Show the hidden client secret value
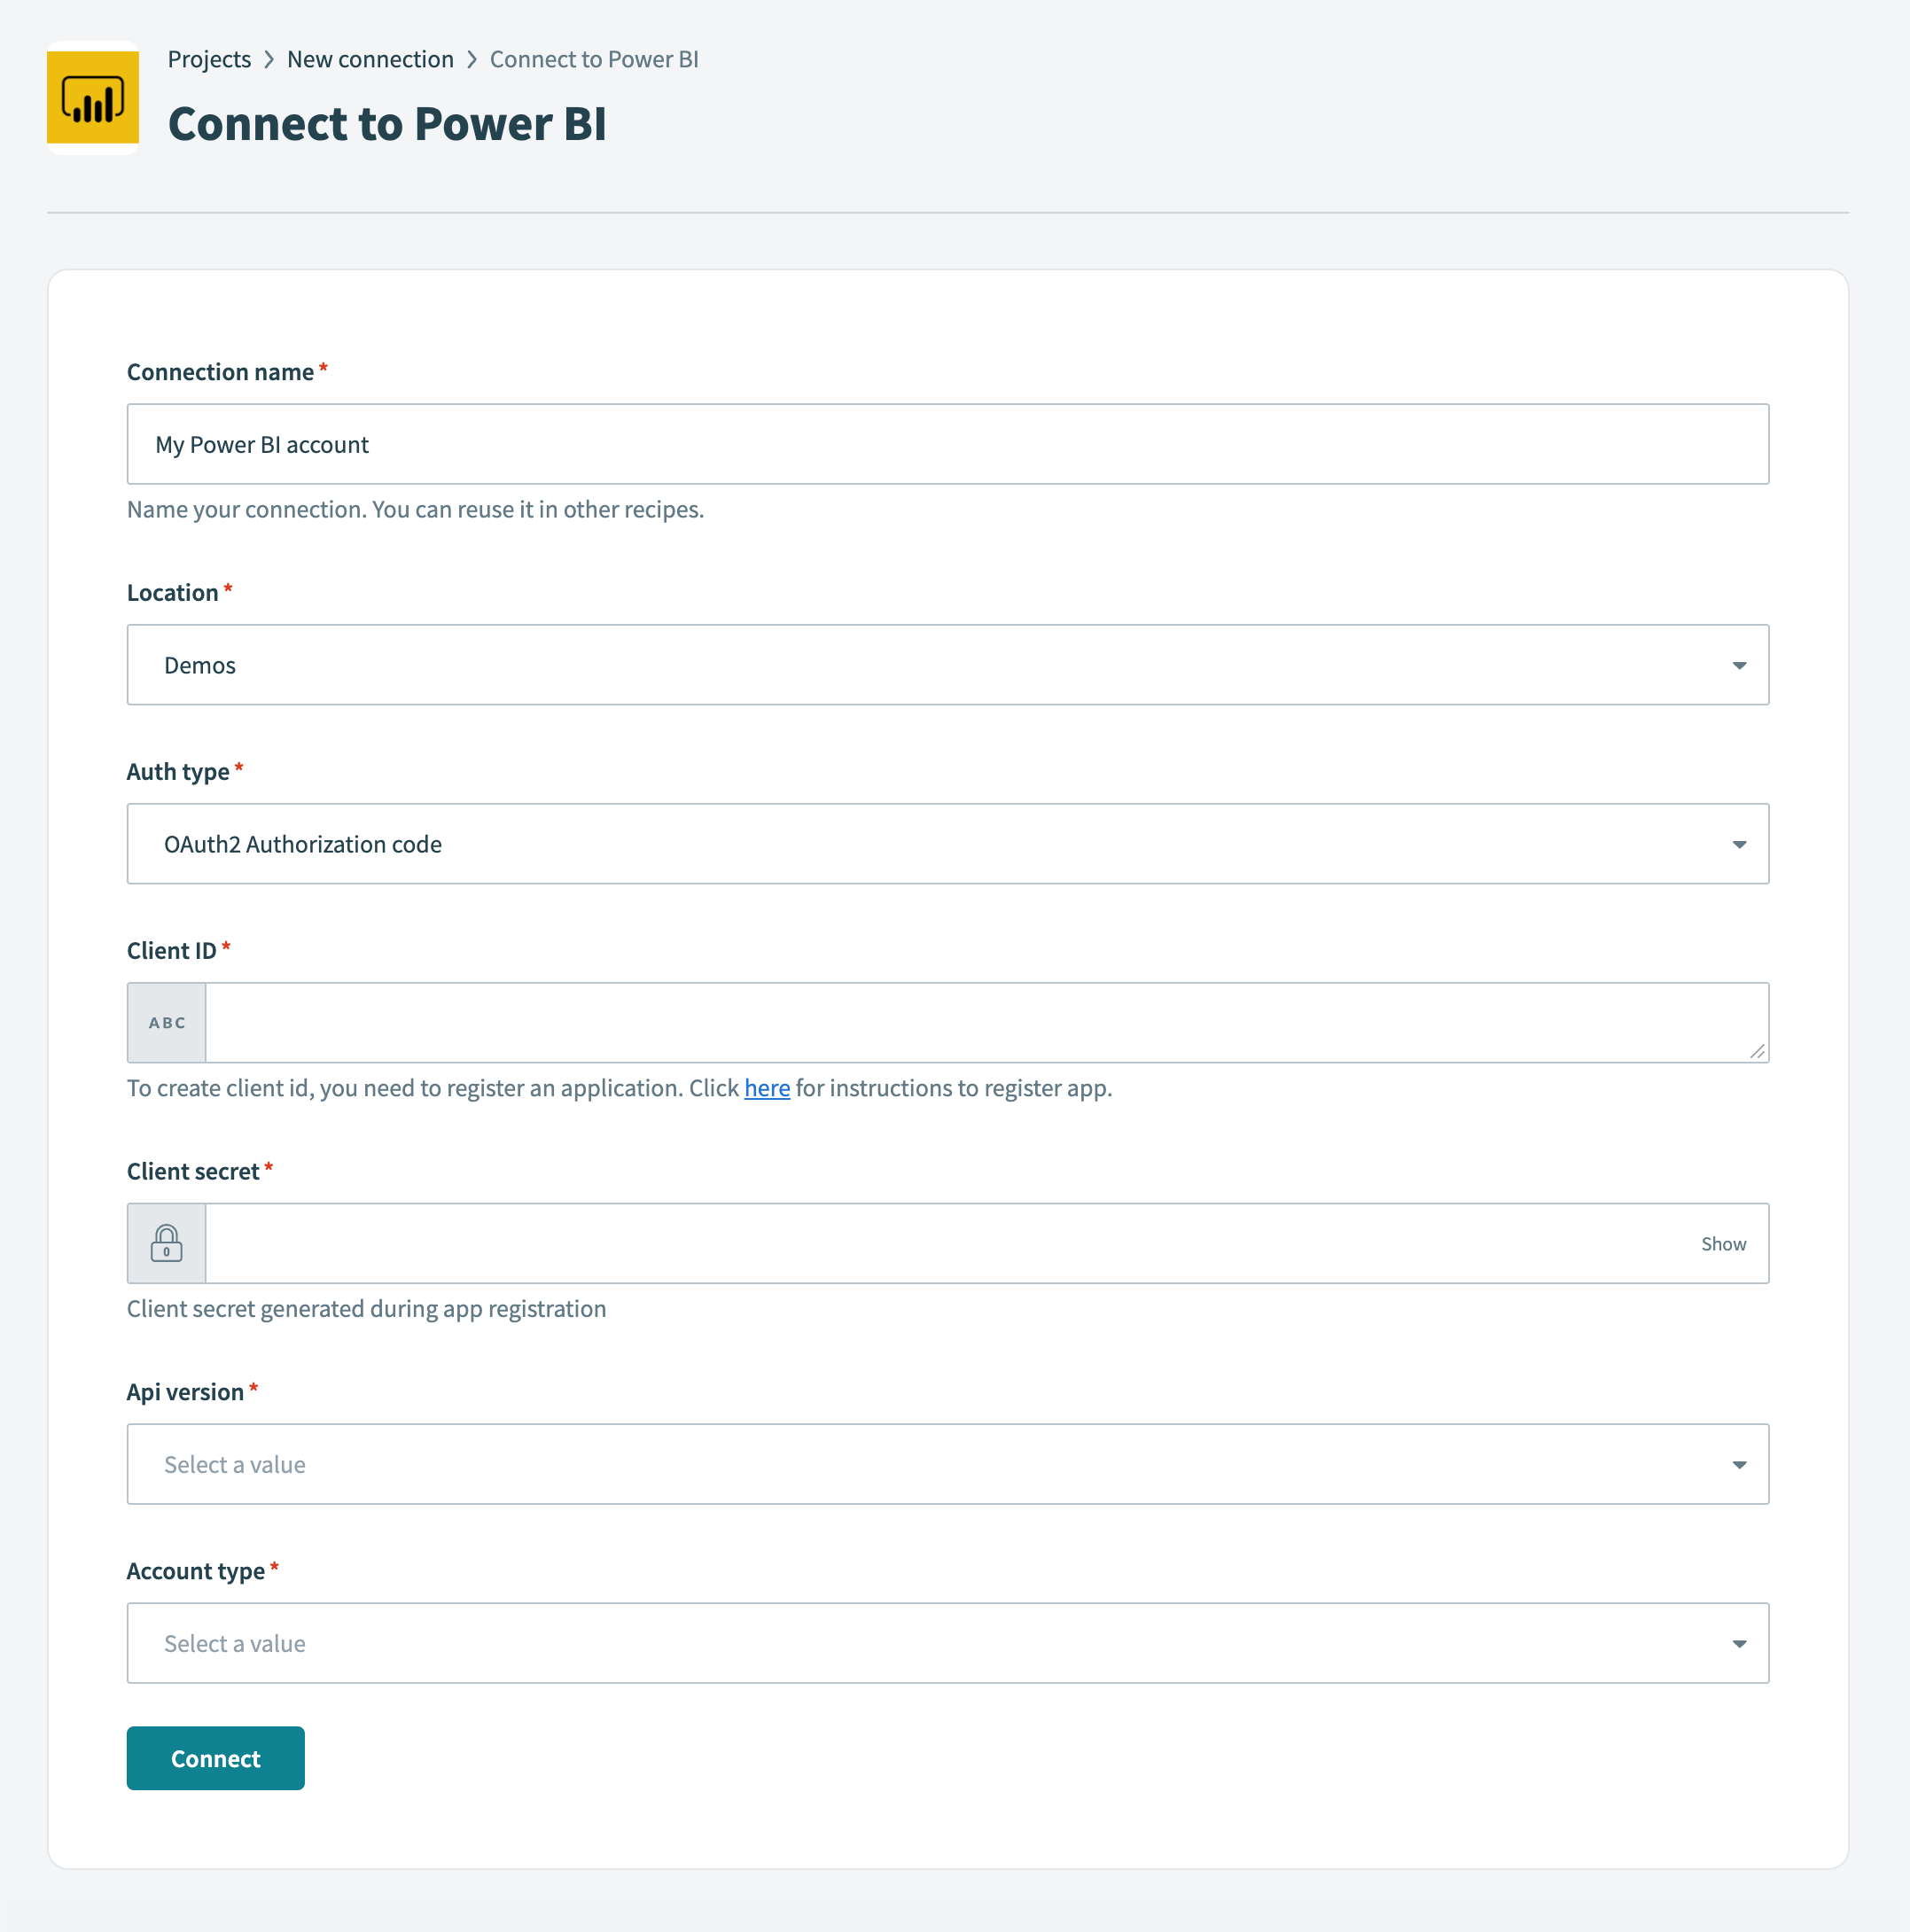 (x=1722, y=1243)
